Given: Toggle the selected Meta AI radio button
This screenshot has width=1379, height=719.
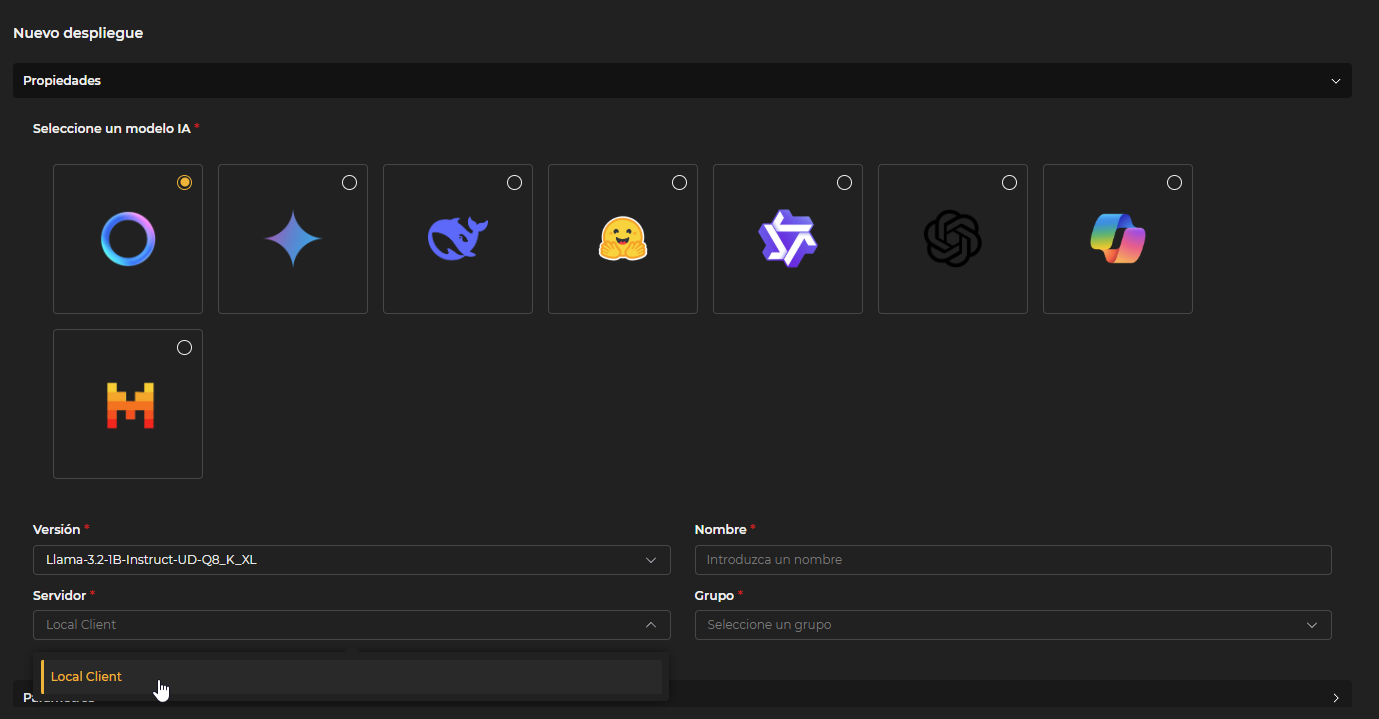Looking at the screenshot, I should pos(184,182).
